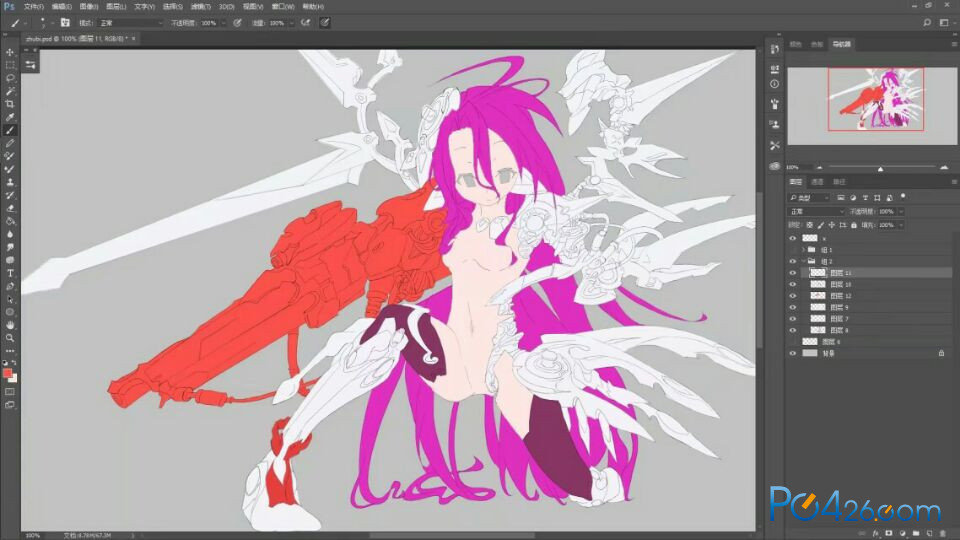960x540 pixels.
Task: Open the History panel icon in the collapsed dock
Action: pyautogui.click(x=774, y=49)
